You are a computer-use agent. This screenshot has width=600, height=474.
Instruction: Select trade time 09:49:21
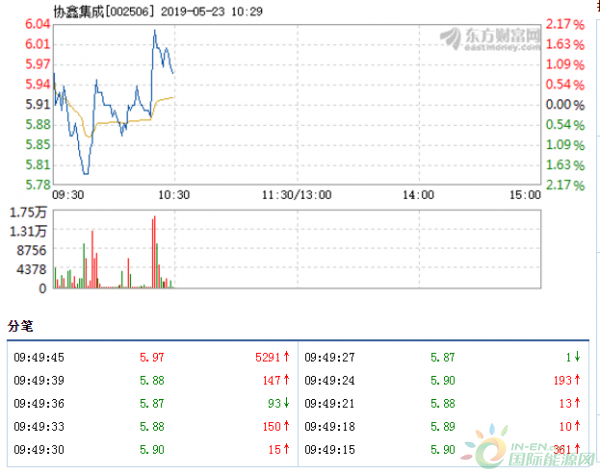pyautogui.click(x=330, y=404)
